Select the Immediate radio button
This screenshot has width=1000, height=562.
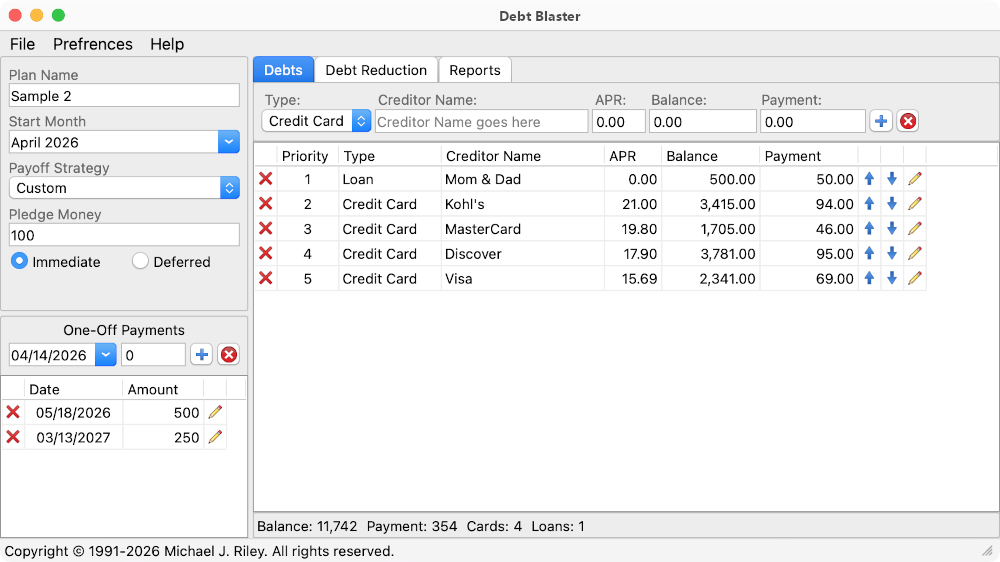(x=20, y=261)
